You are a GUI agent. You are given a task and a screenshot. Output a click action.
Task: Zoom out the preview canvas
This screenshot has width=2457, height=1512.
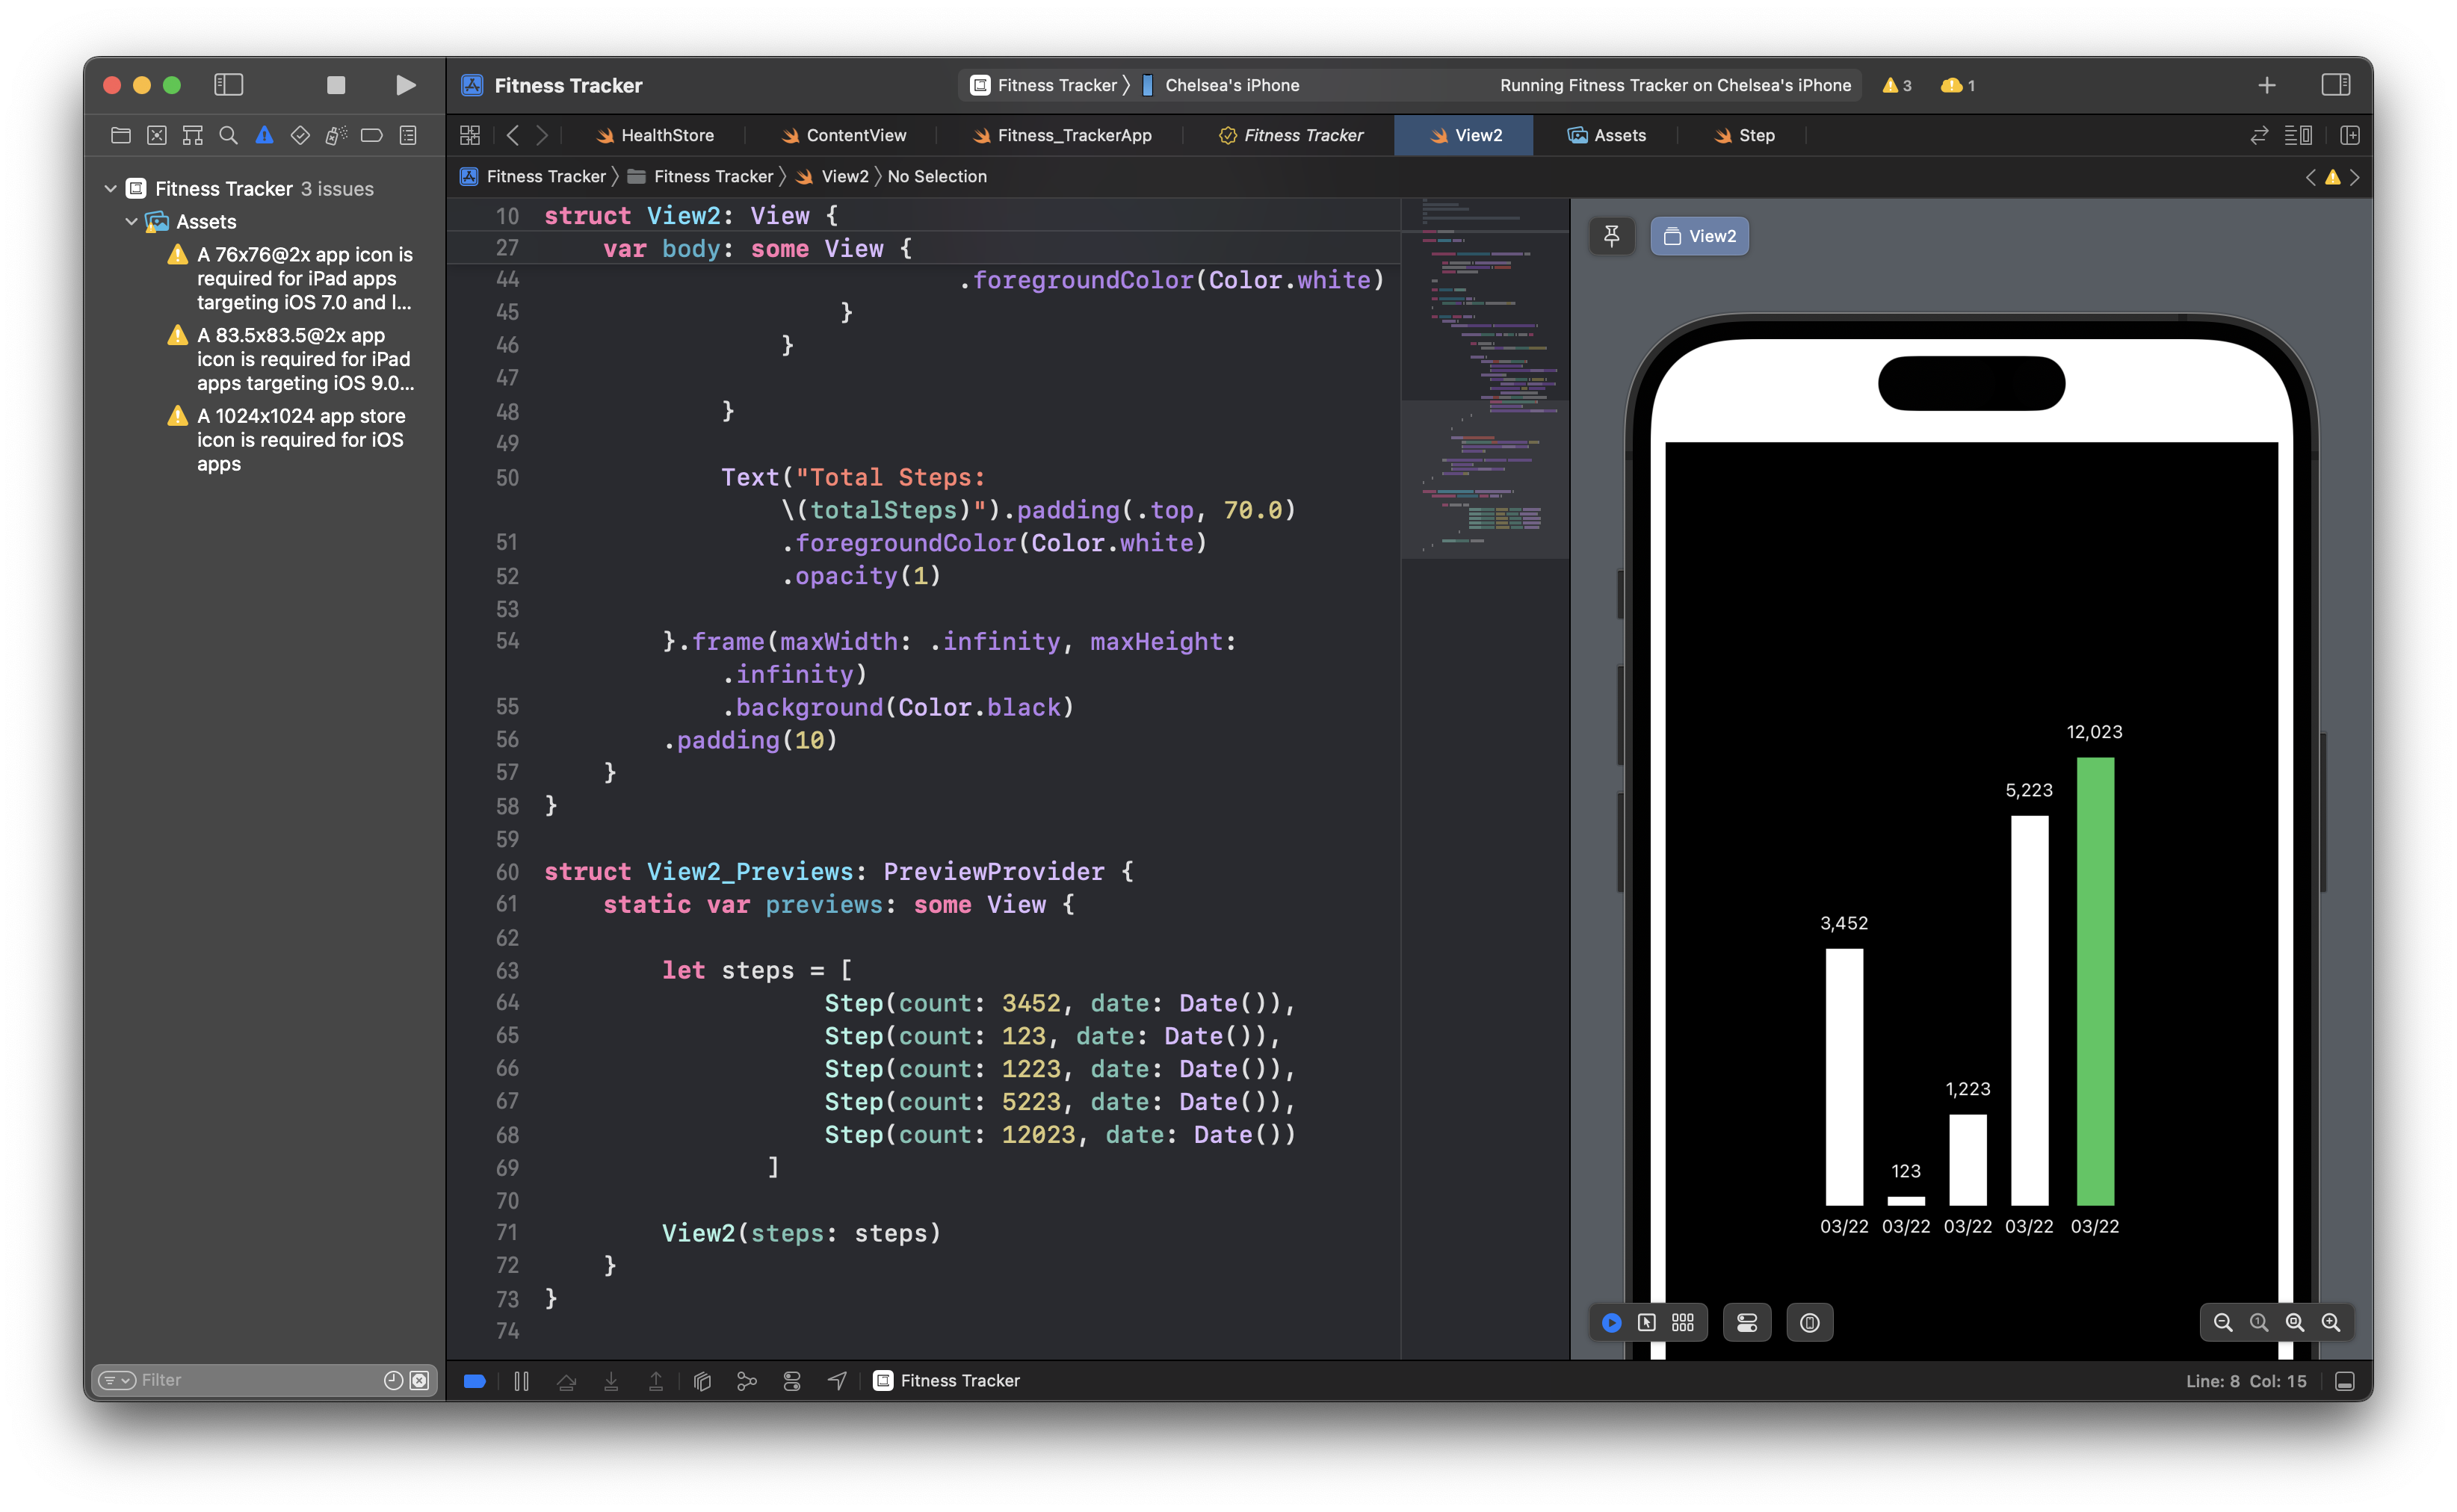tap(2223, 1322)
